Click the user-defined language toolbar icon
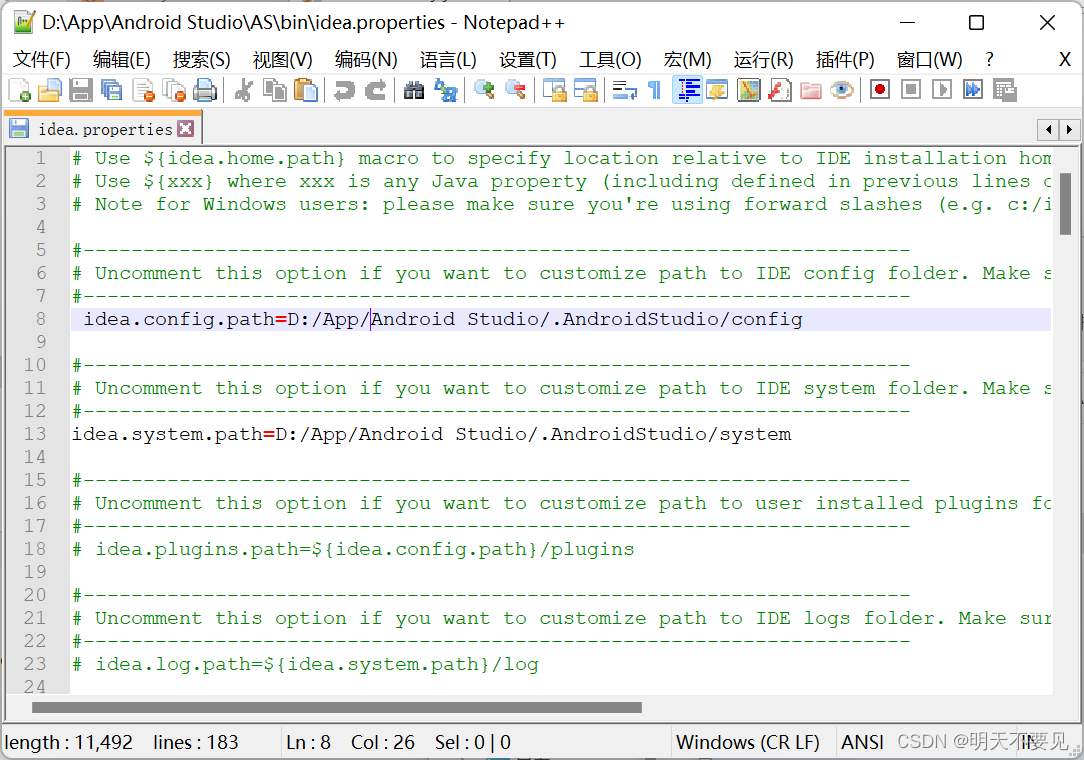 [x=717, y=91]
